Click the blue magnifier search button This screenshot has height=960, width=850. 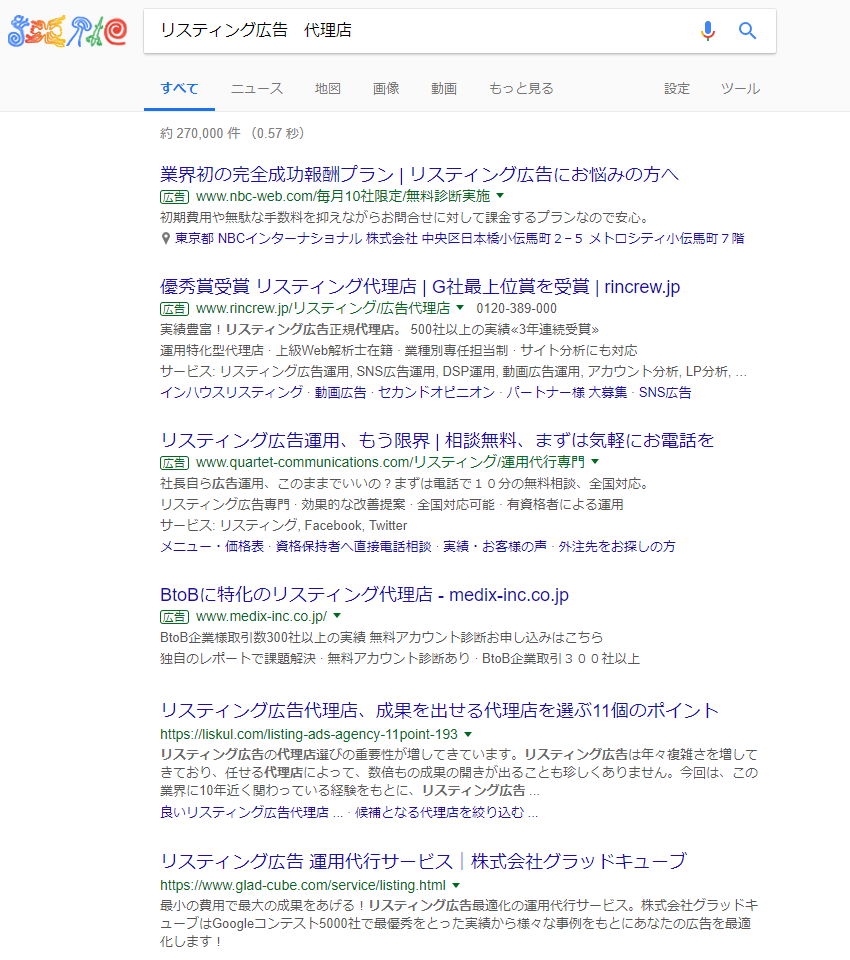click(747, 30)
